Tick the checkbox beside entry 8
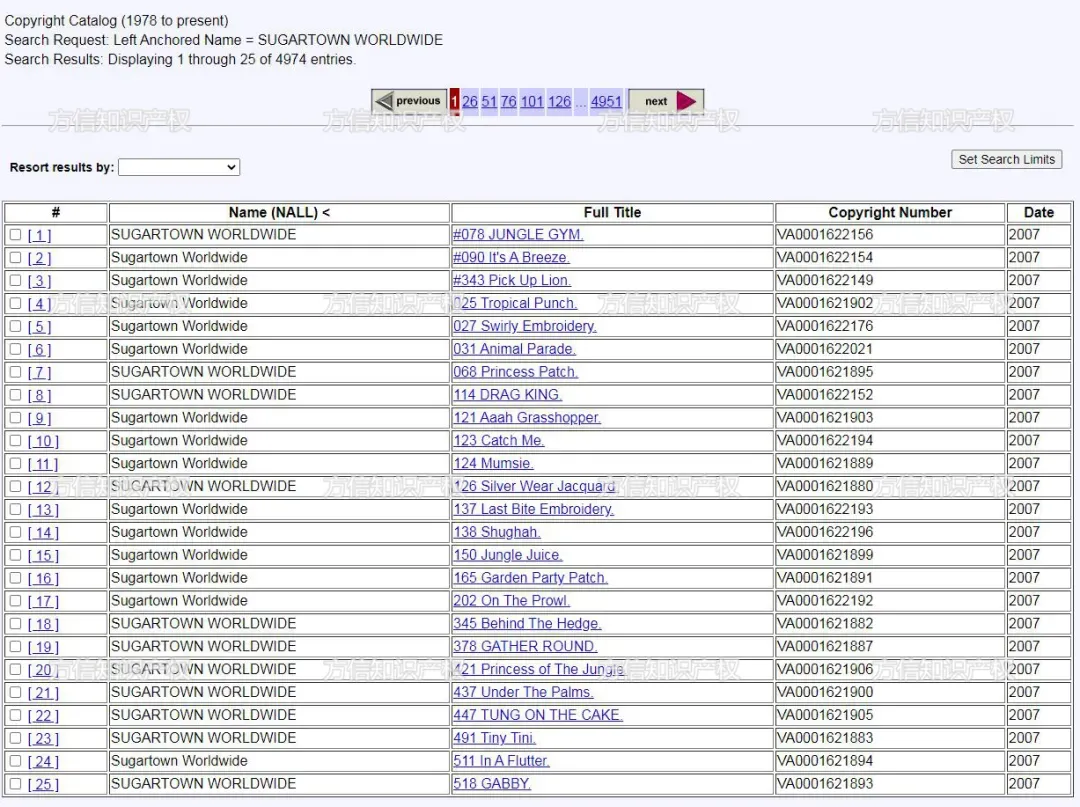Image resolution: width=1080 pixels, height=807 pixels. point(15,395)
